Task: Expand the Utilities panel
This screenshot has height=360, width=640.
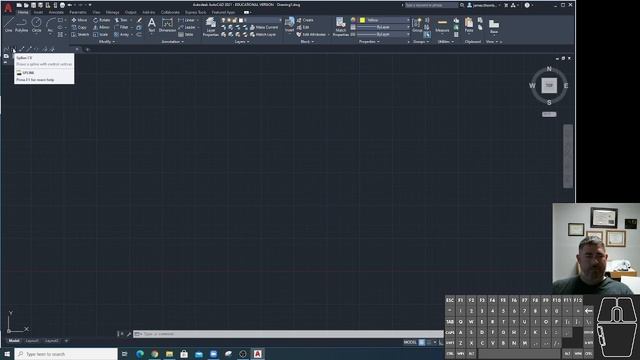Action: (445, 42)
